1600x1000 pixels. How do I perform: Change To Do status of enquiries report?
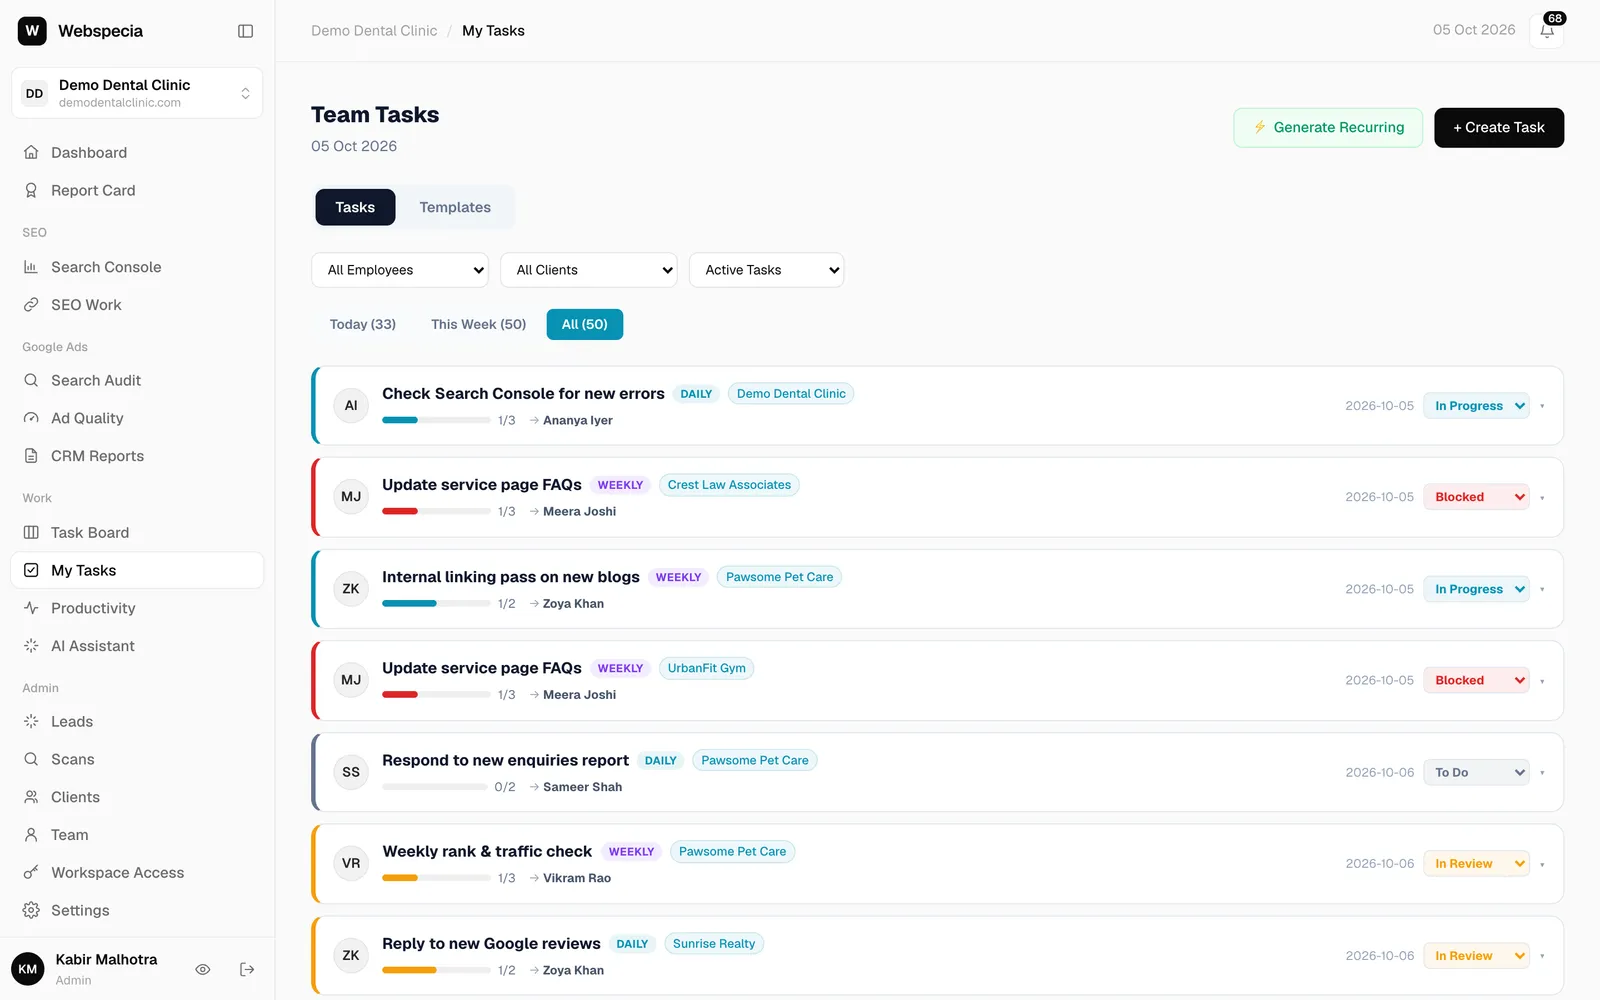tap(1476, 773)
